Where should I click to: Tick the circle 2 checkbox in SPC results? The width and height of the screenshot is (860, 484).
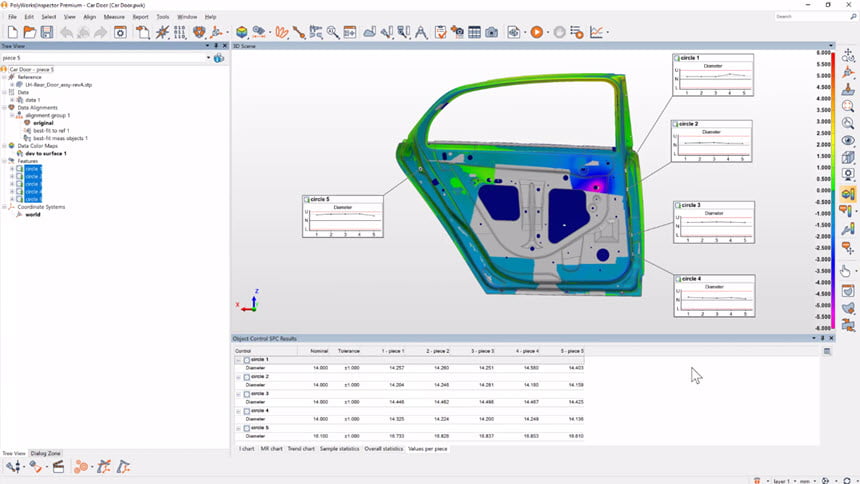tap(247, 377)
